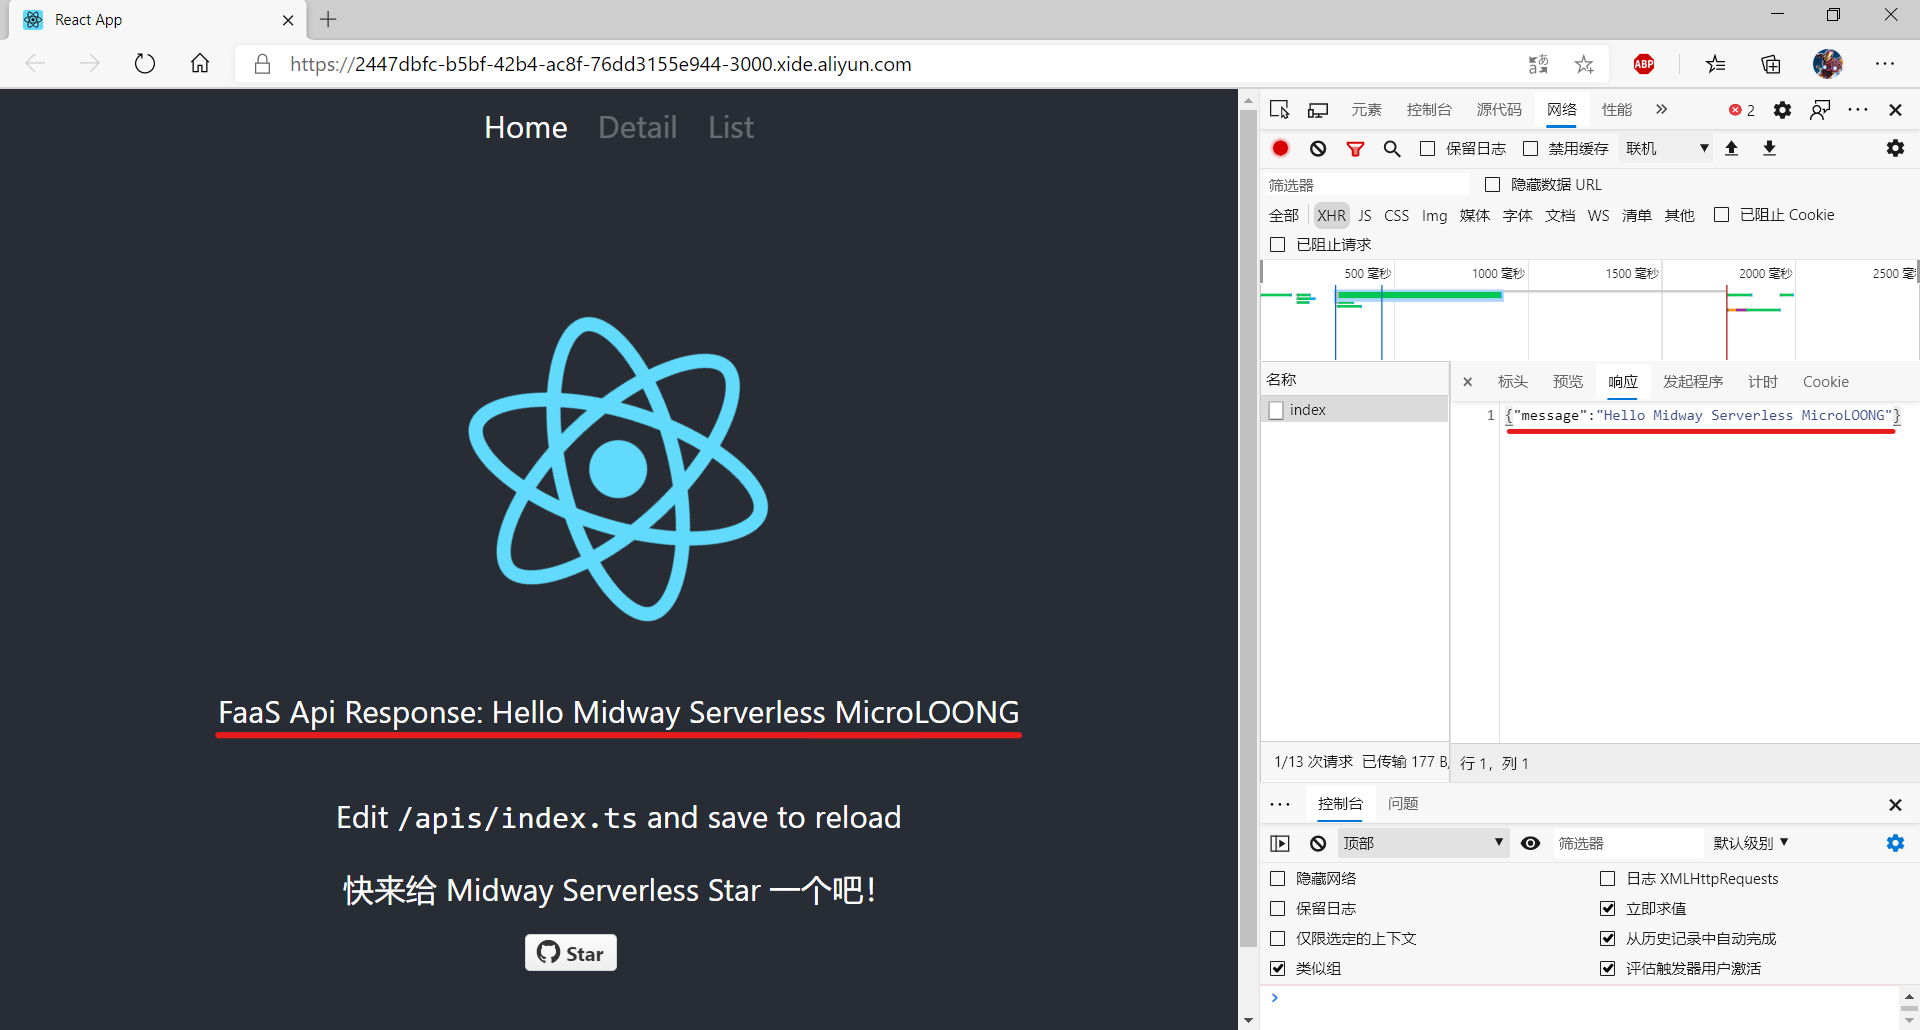The width and height of the screenshot is (1920, 1030).
Task: Select the inspect element picker icon
Action: pyautogui.click(x=1279, y=110)
